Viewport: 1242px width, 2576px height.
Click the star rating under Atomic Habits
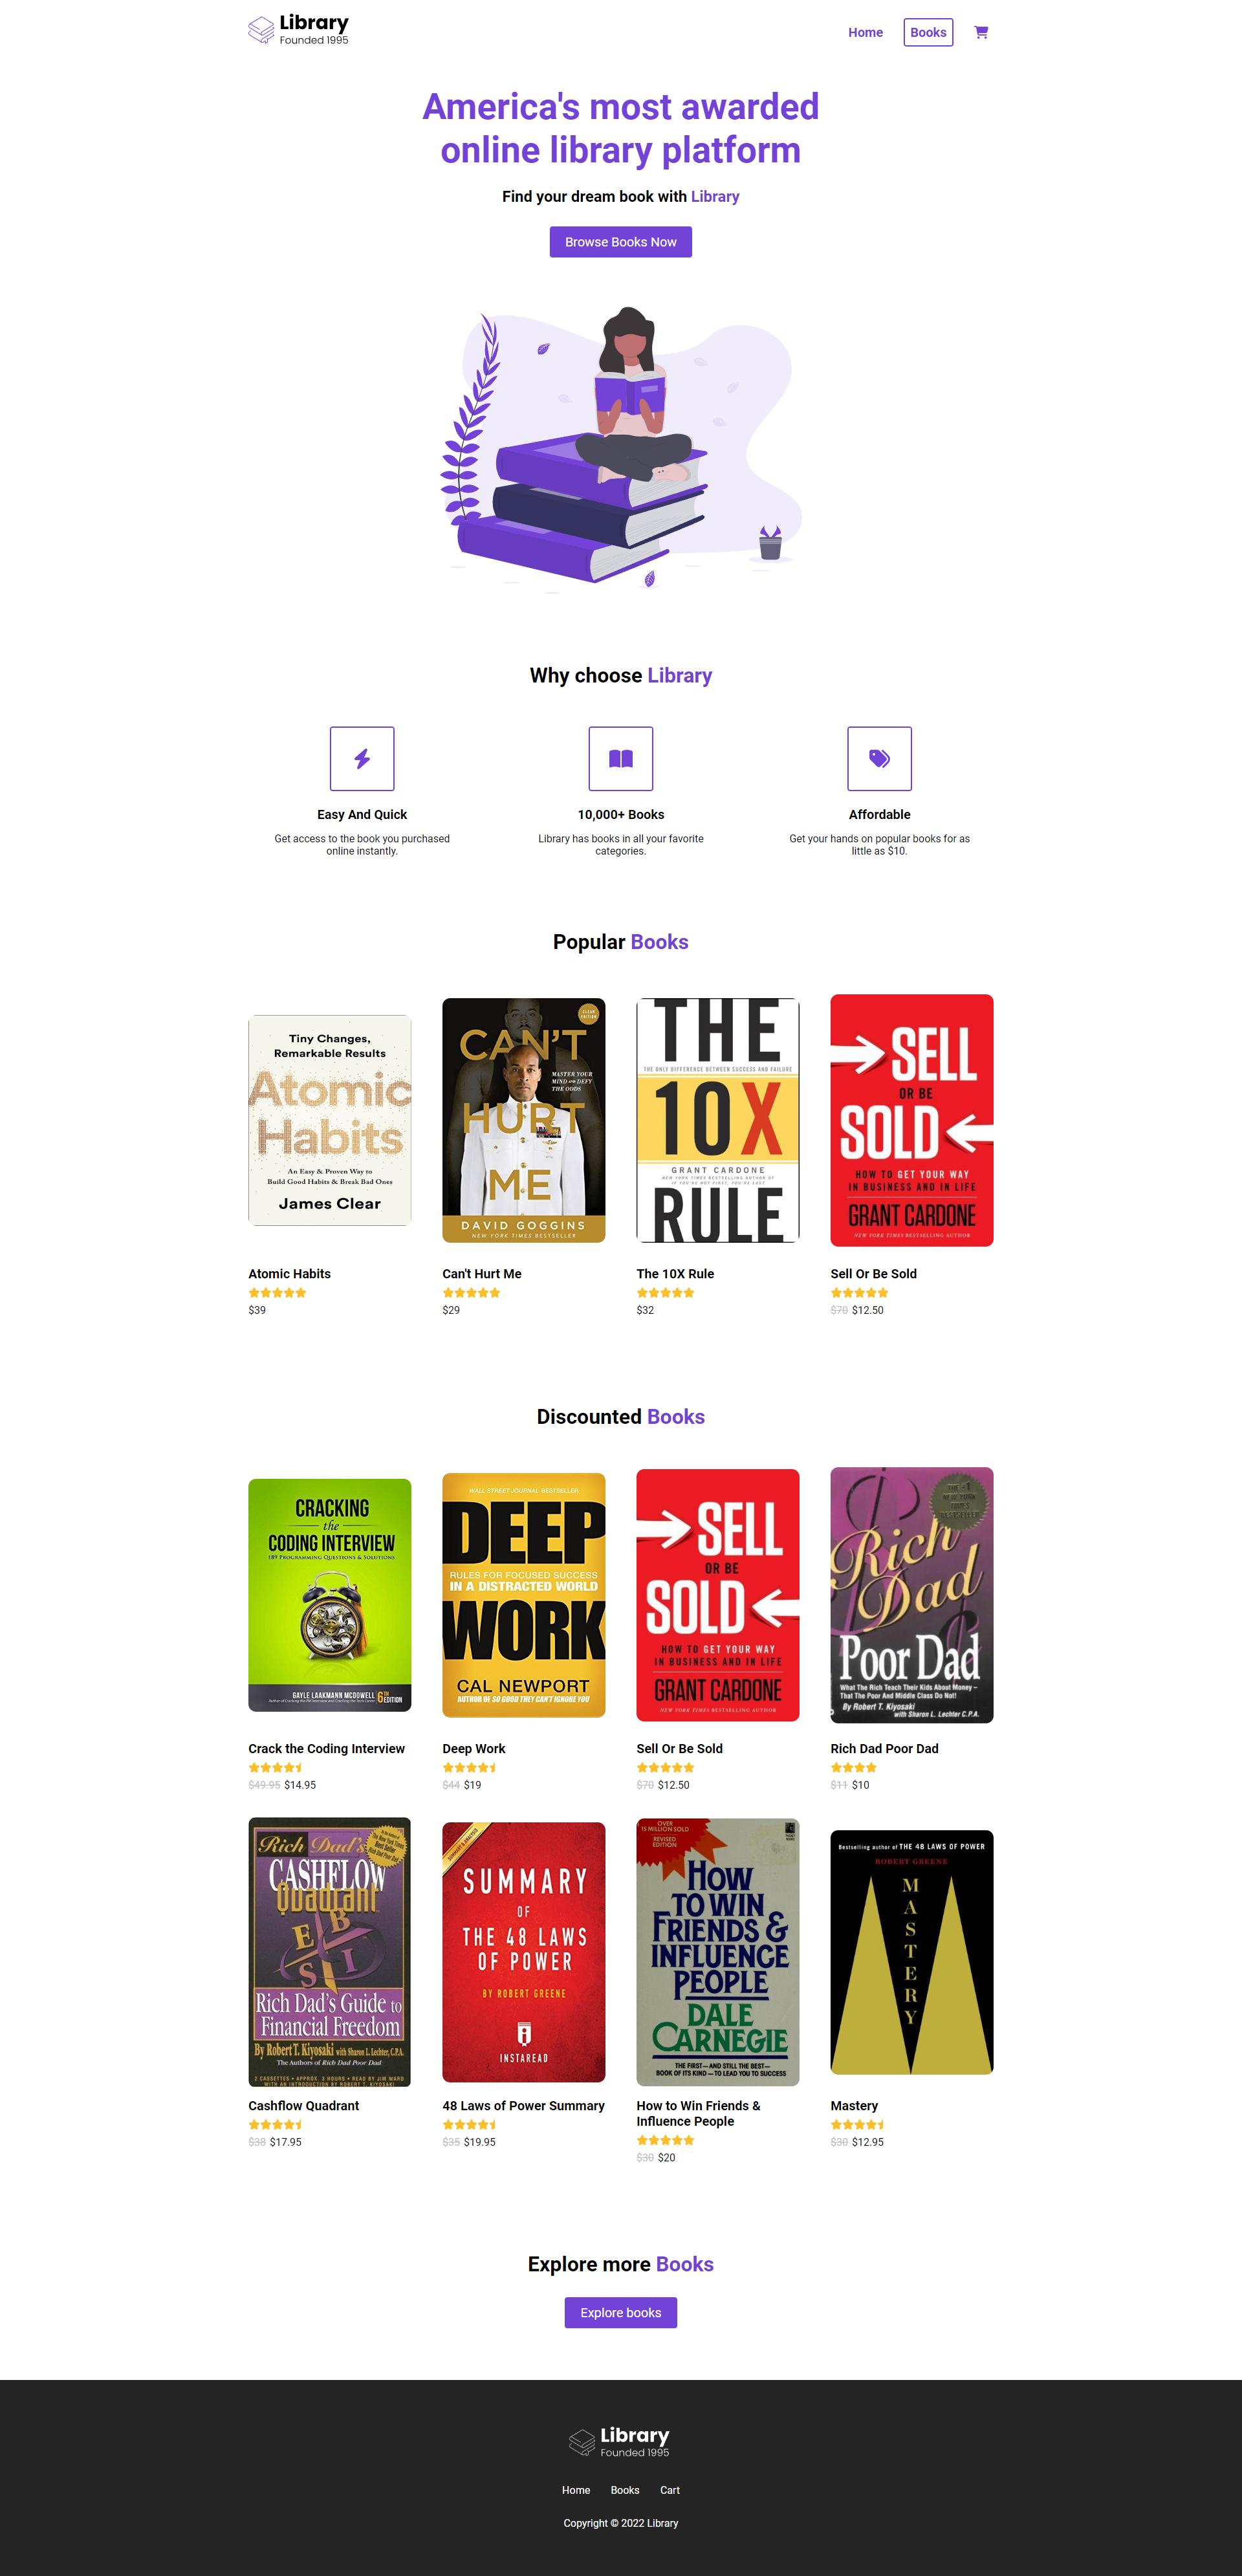pyautogui.click(x=277, y=1292)
